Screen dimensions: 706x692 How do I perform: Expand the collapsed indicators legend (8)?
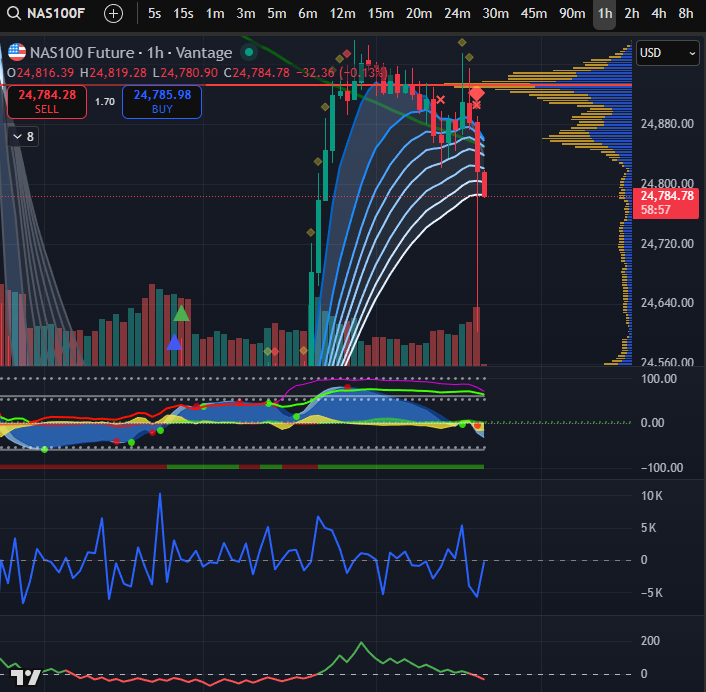(23, 136)
